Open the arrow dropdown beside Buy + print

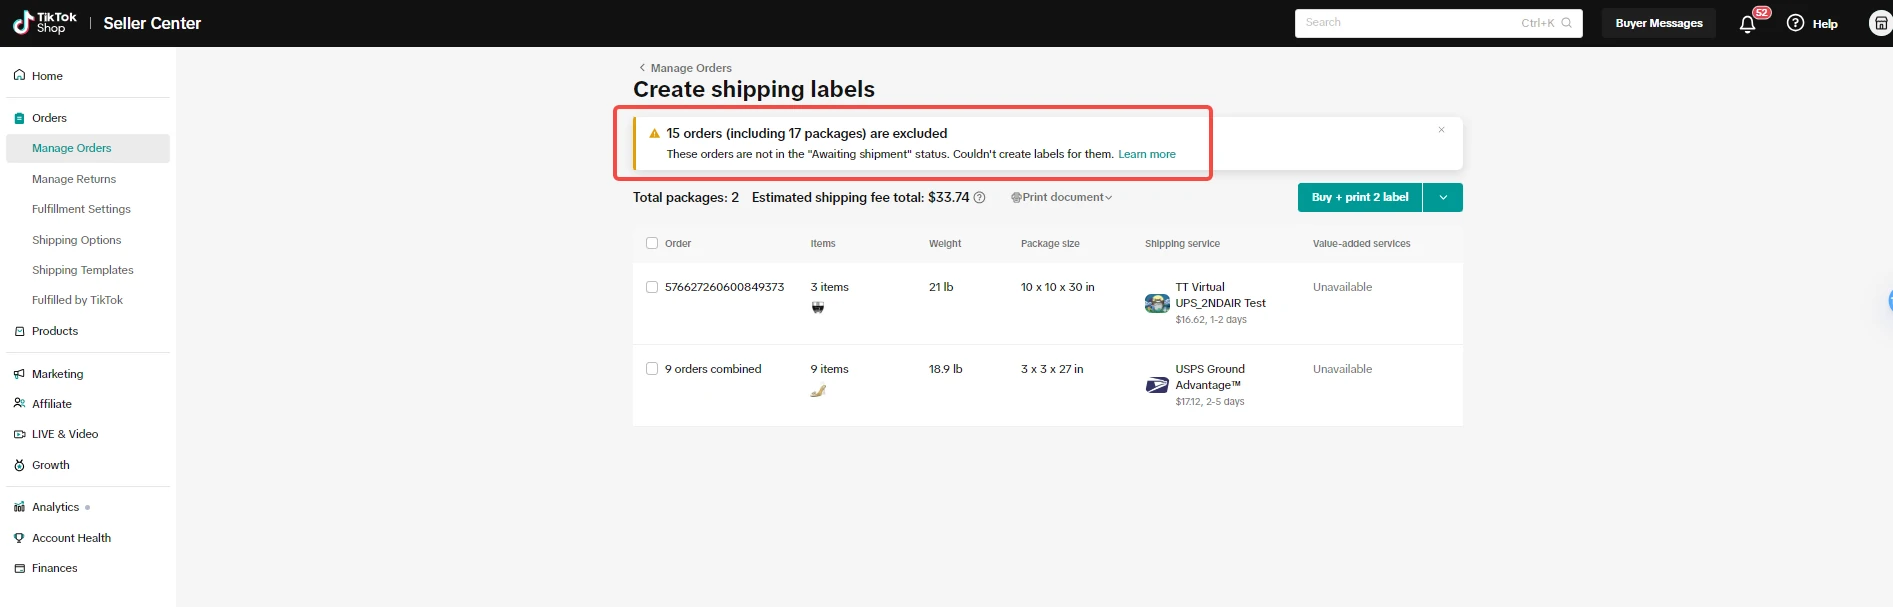[1443, 198]
